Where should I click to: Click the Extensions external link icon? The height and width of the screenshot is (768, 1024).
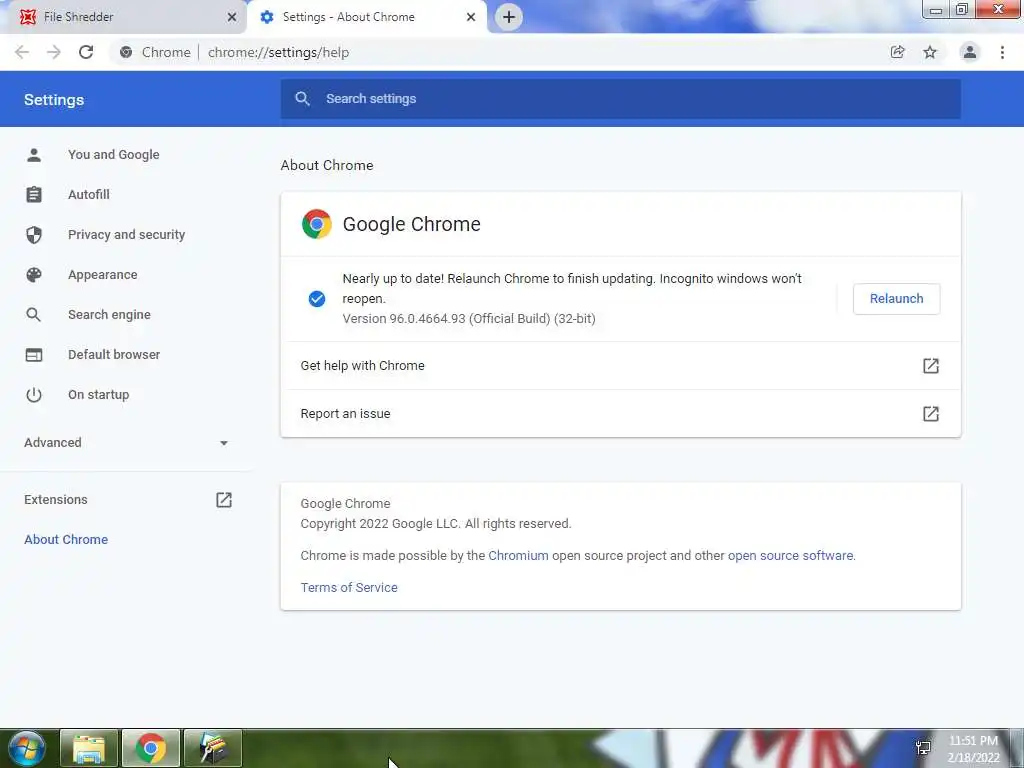coord(224,500)
